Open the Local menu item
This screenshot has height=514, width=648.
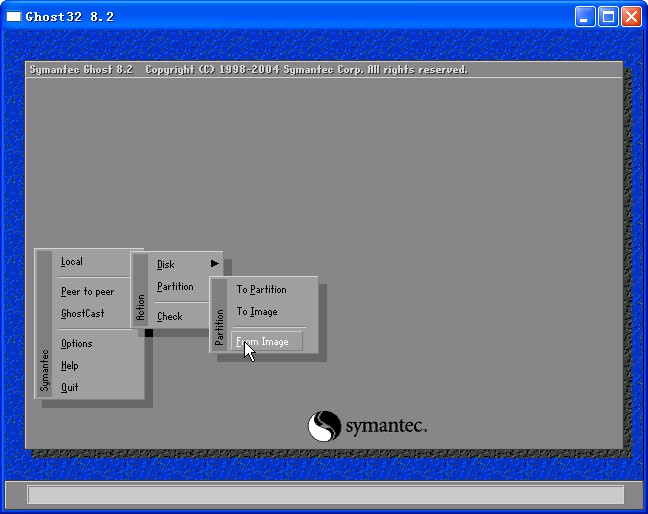[x=72, y=262]
